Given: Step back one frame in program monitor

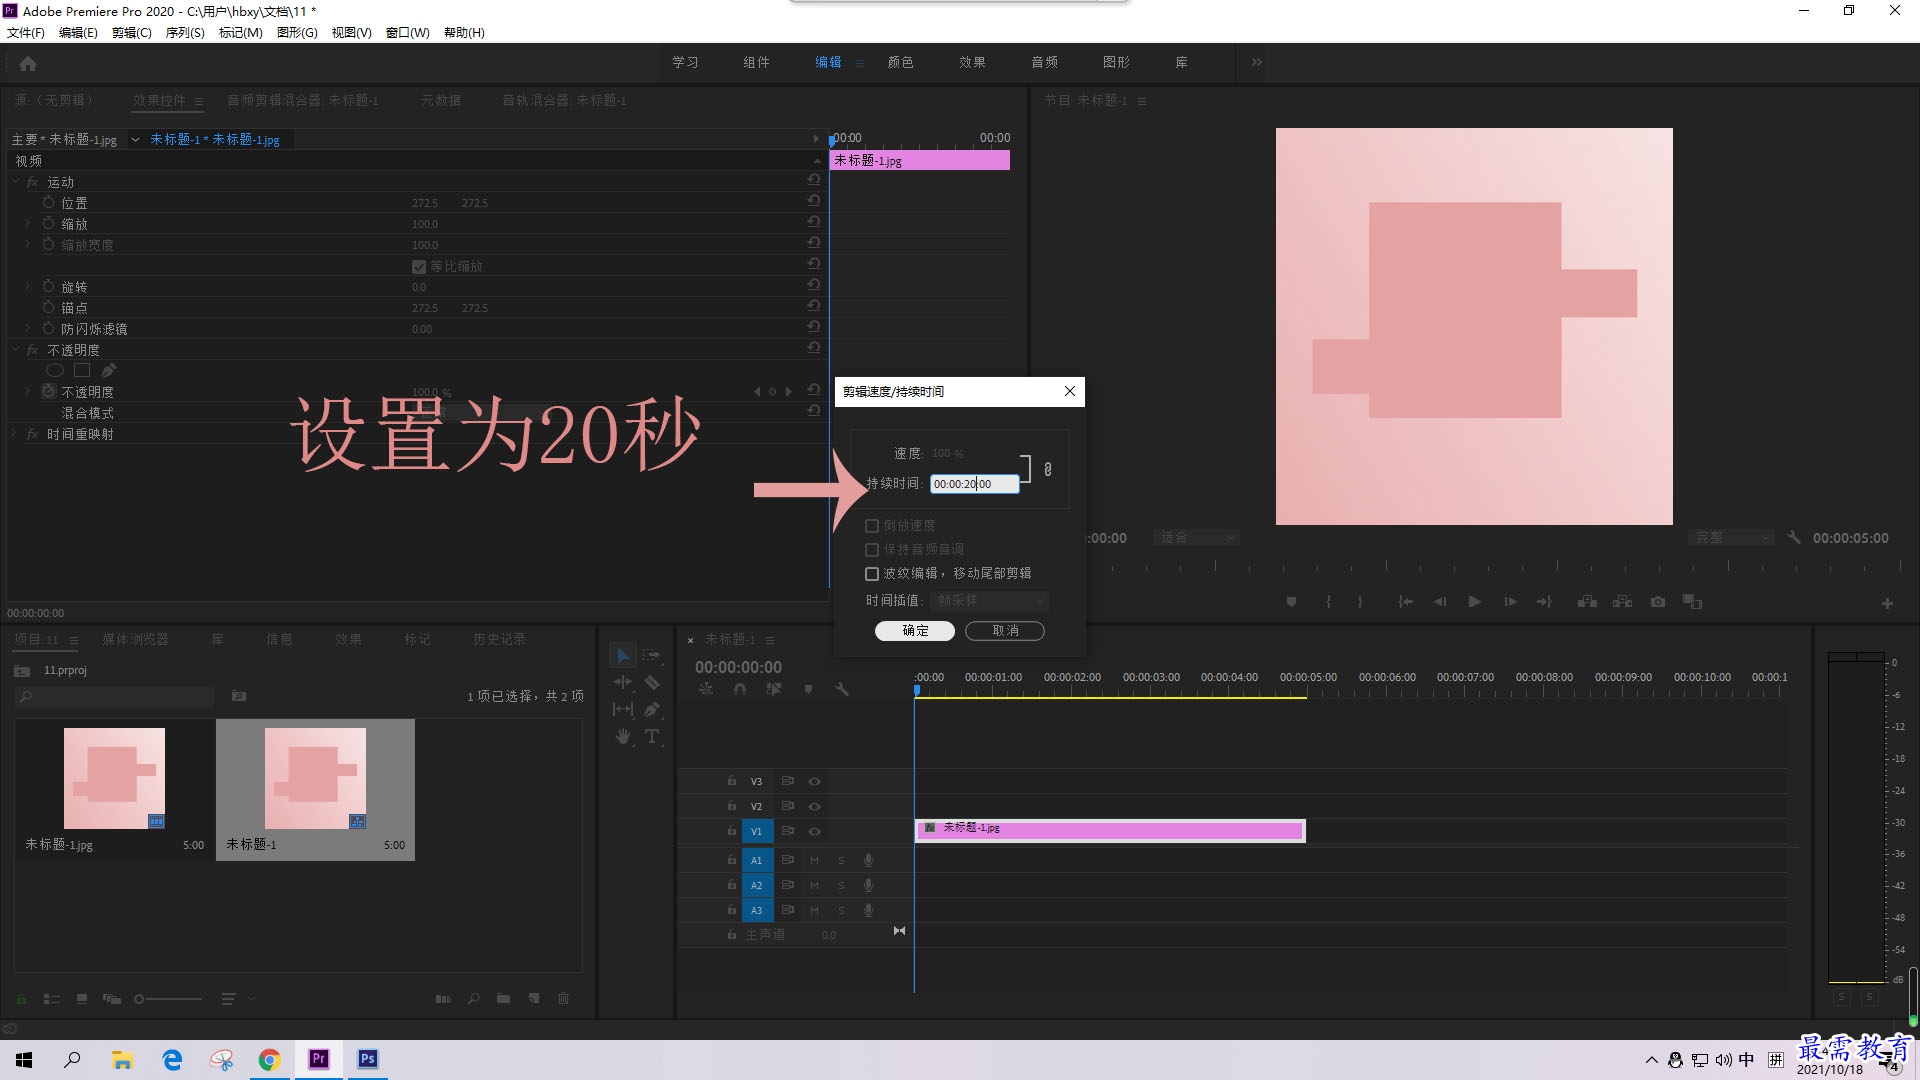Looking at the screenshot, I should pos(1440,602).
